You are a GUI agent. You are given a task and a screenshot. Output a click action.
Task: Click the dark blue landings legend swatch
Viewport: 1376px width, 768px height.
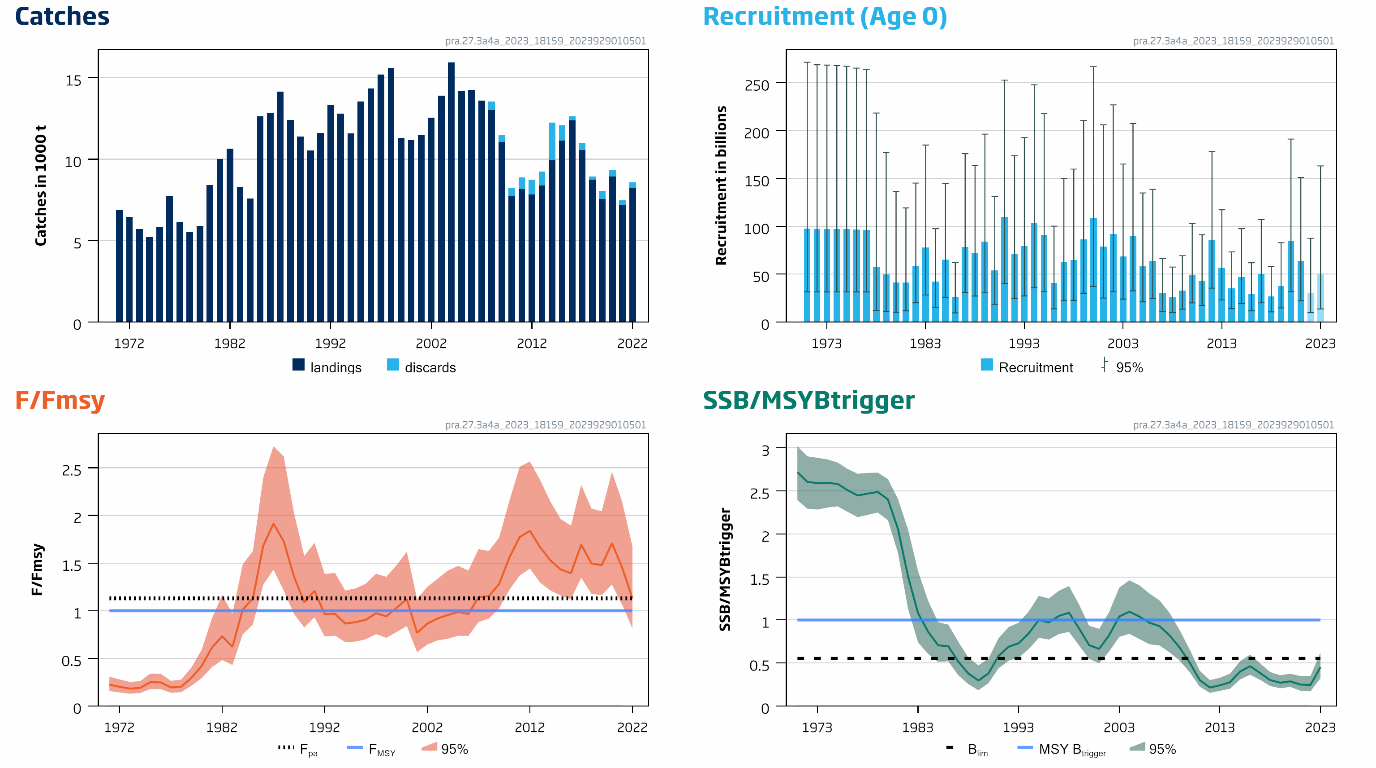click(298, 366)
